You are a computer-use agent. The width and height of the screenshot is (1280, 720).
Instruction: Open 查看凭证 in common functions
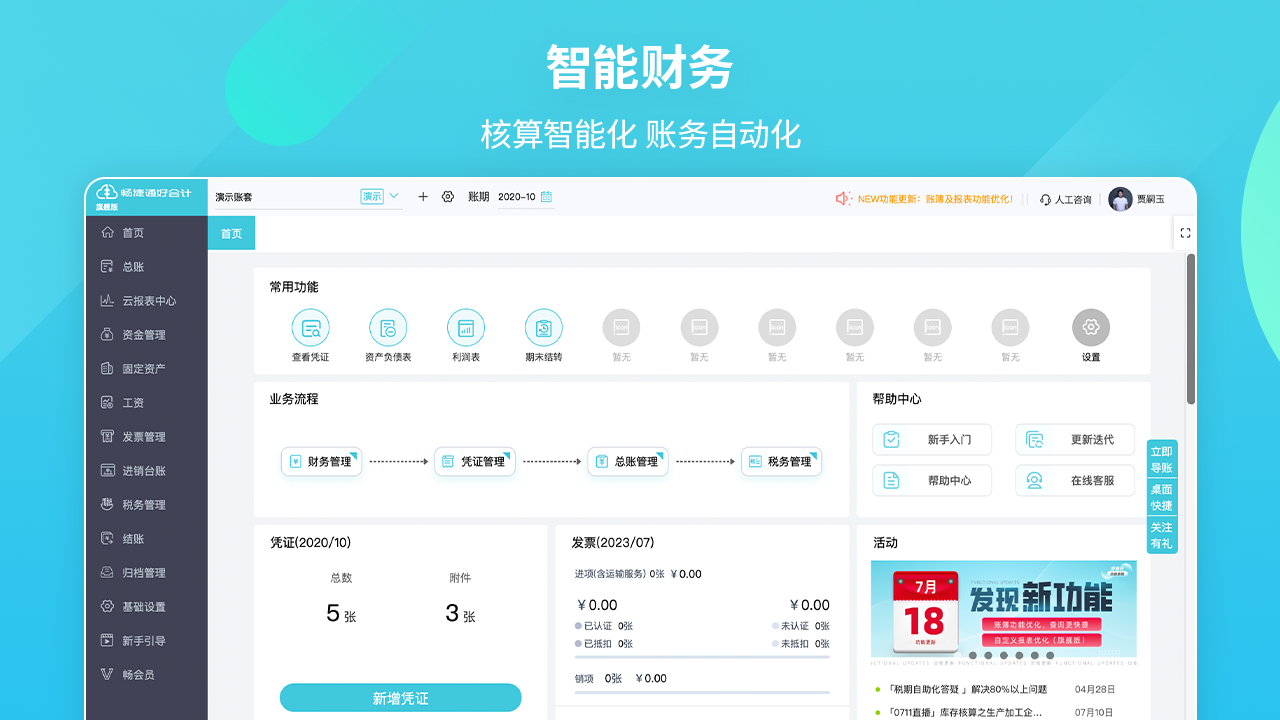pyautogui.click(x=310, y=336)
